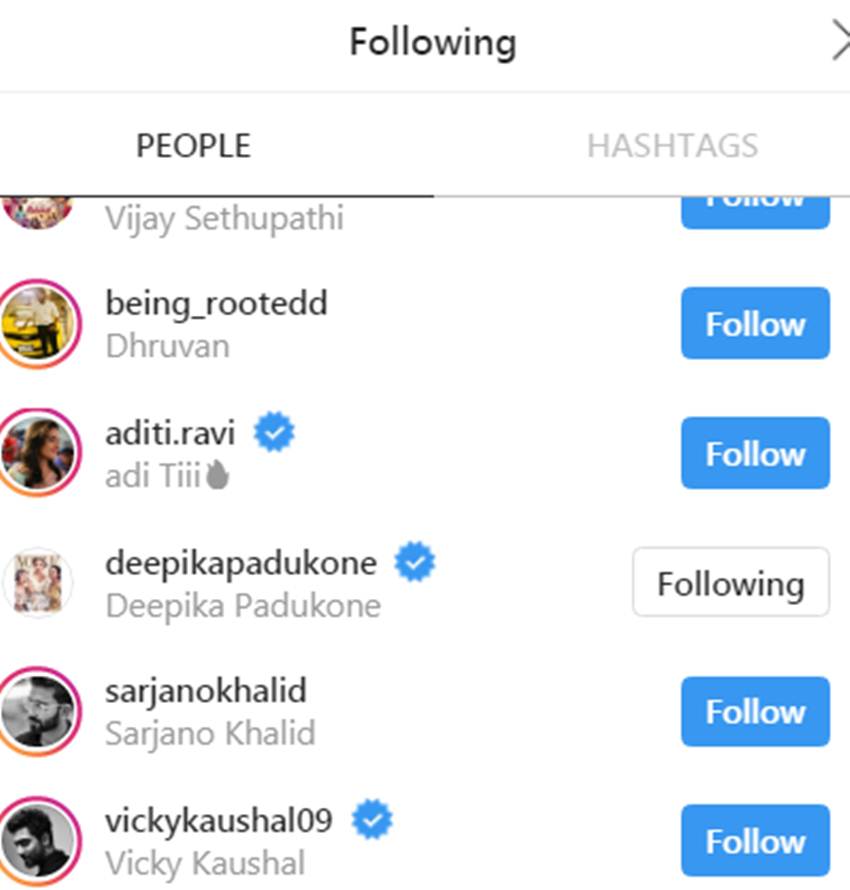Select the PEOPLE tab

click(193, 146)
